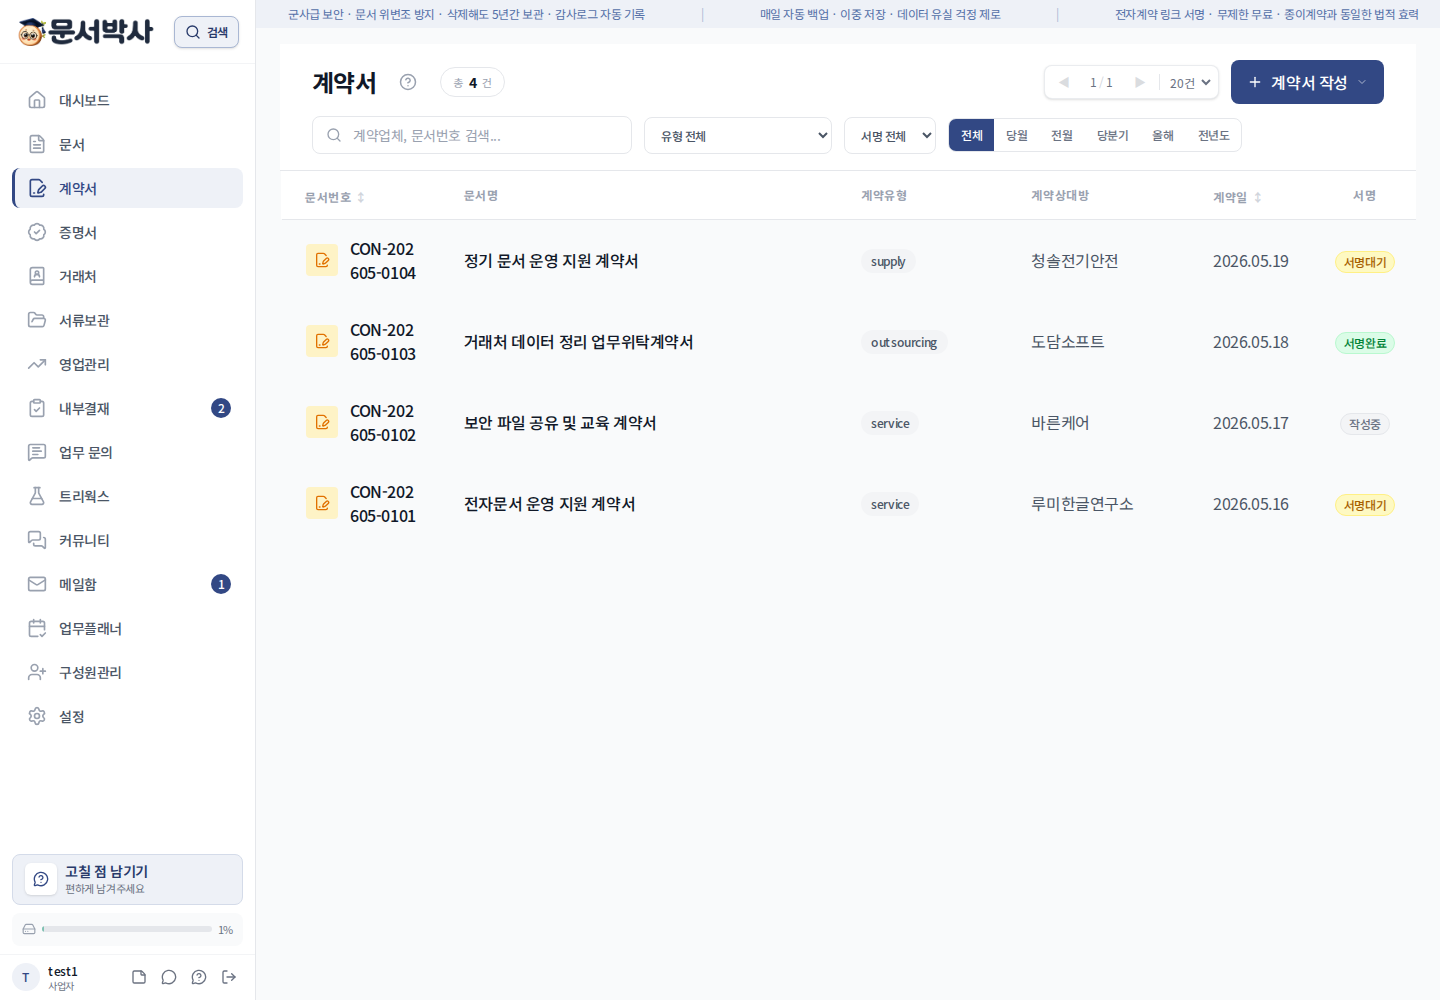Open the 구성원관리 user-plus icon
Screen dimensions: 1440x1000
pos(37,672)
